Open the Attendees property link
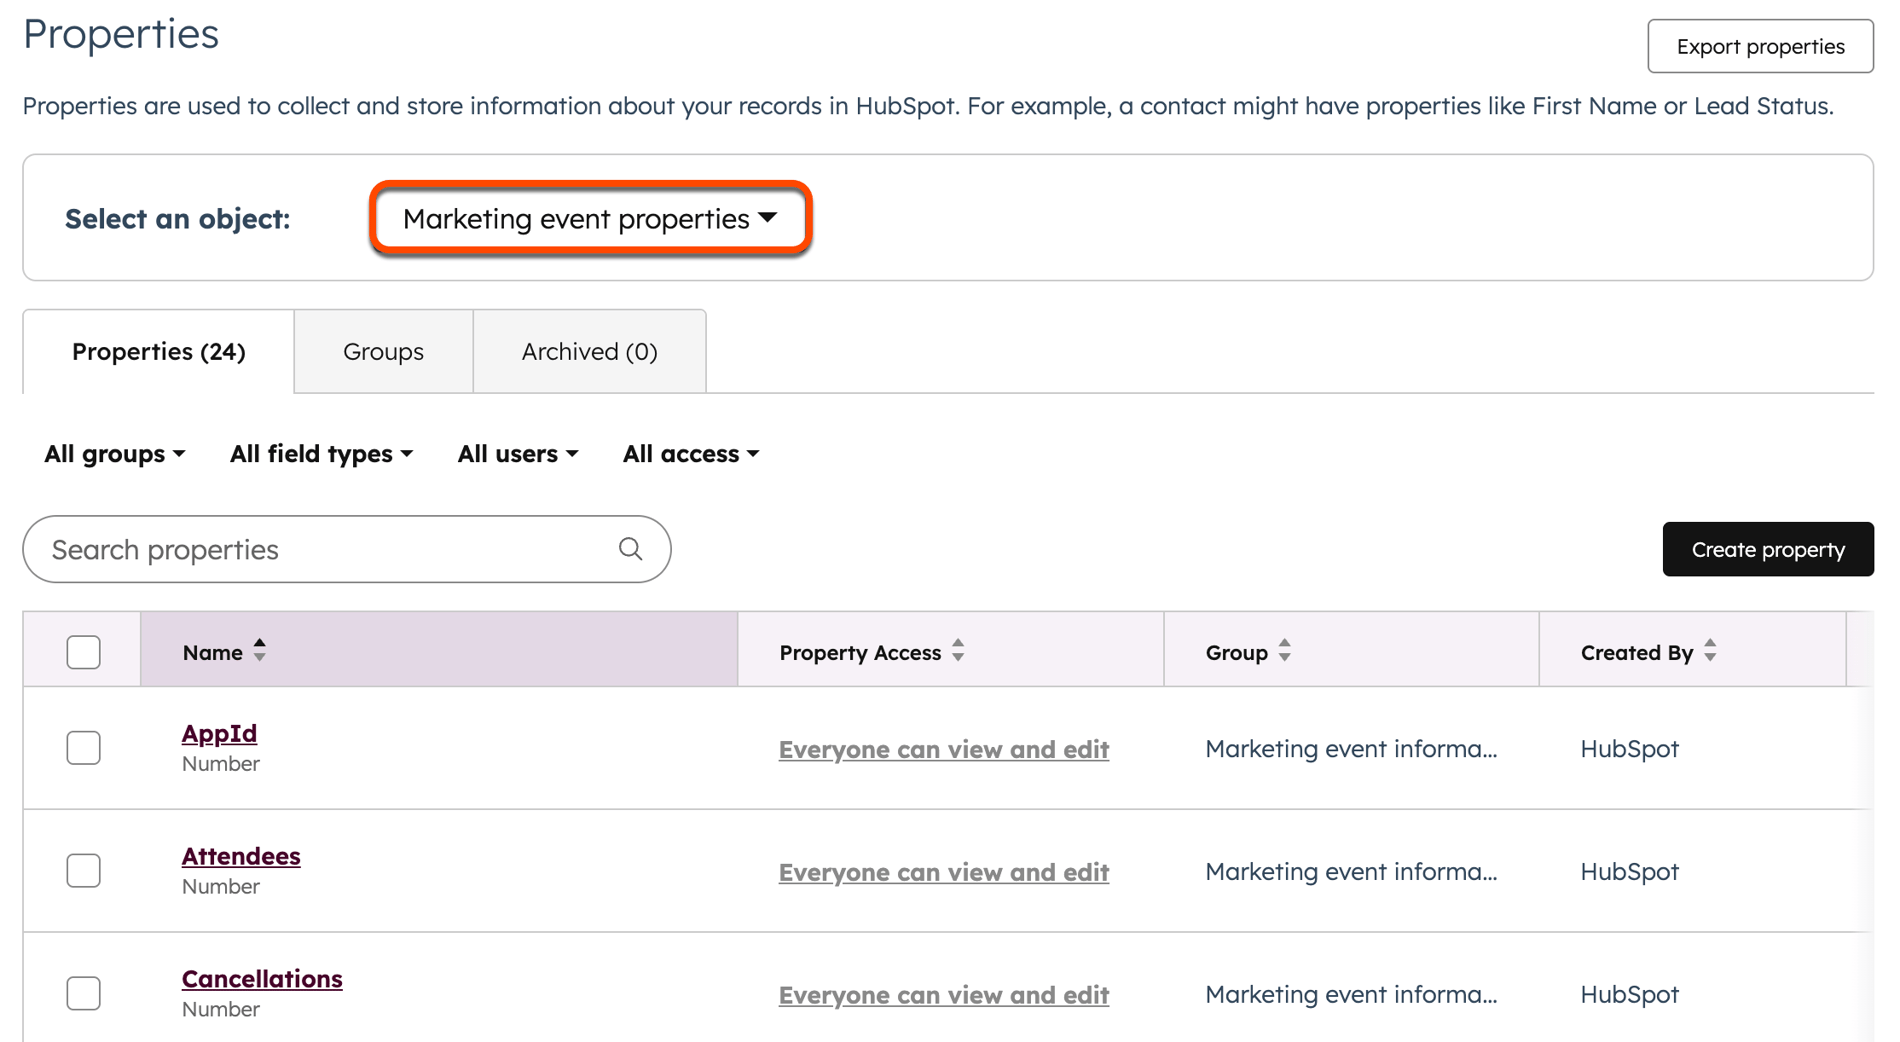Image resolution: width=1900 pixels, height=1042 pixels. point(240,855)
